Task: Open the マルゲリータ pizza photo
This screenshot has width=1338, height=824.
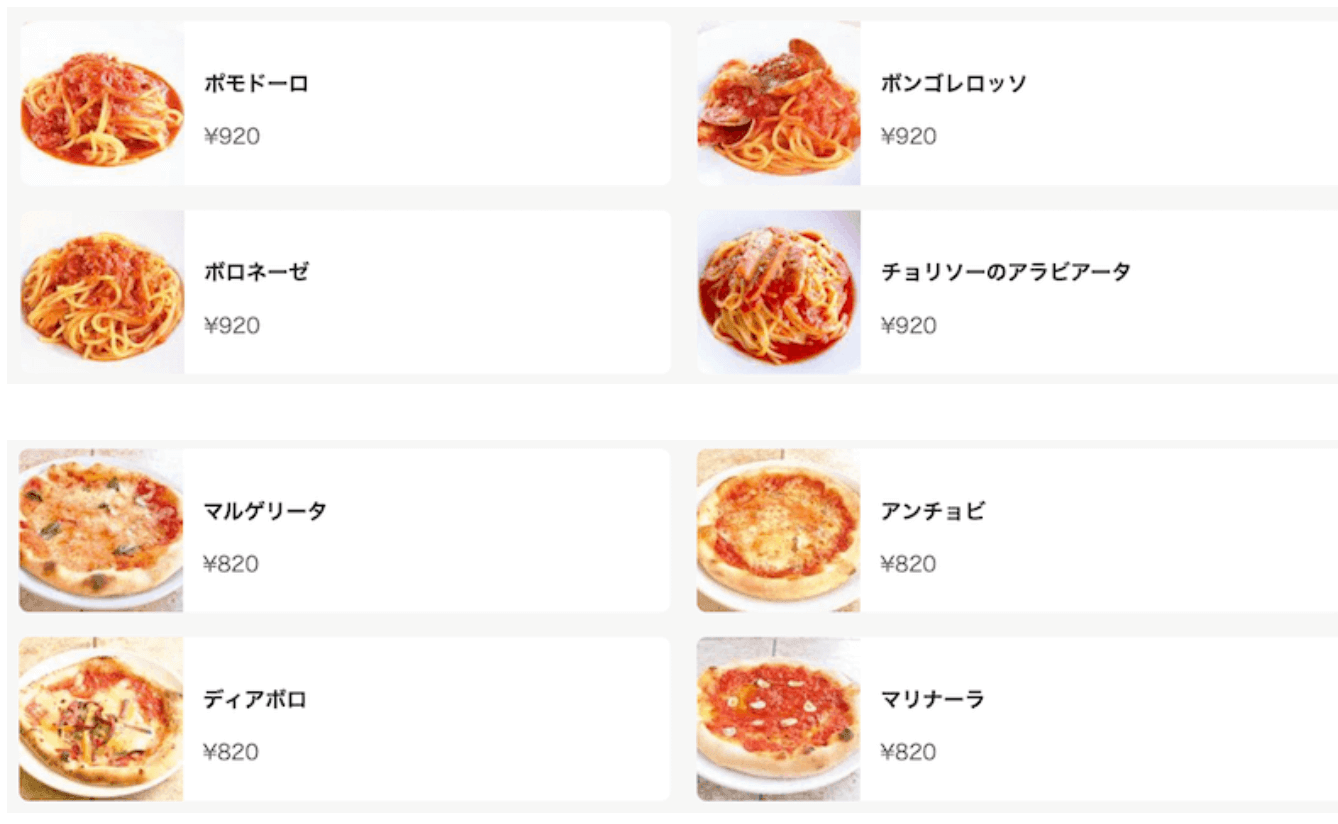Action: tap(101, 530)
